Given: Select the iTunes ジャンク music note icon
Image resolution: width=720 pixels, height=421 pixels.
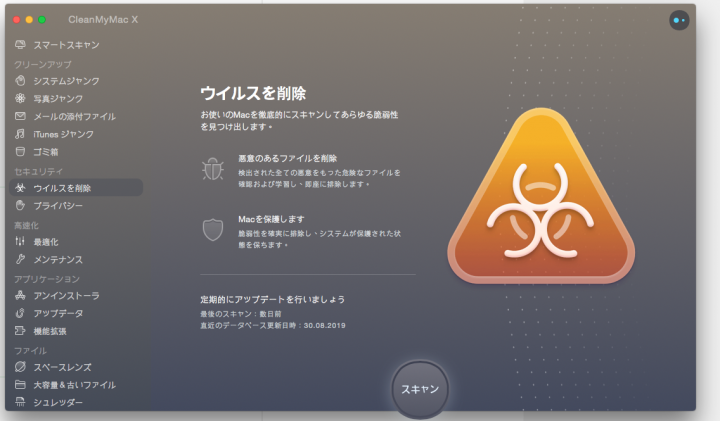Looking at the screenshot, I should 20,134.
